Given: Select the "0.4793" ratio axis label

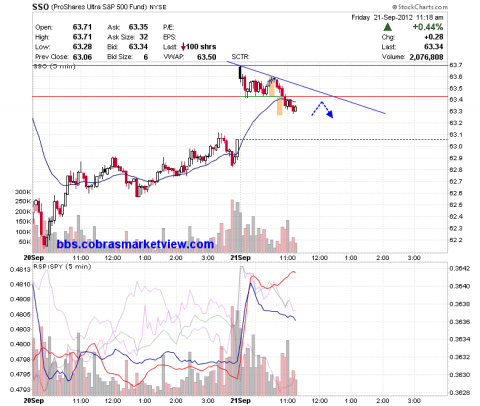Looking at the screenshot, I should pyautogui.click(x=19, y=389).
